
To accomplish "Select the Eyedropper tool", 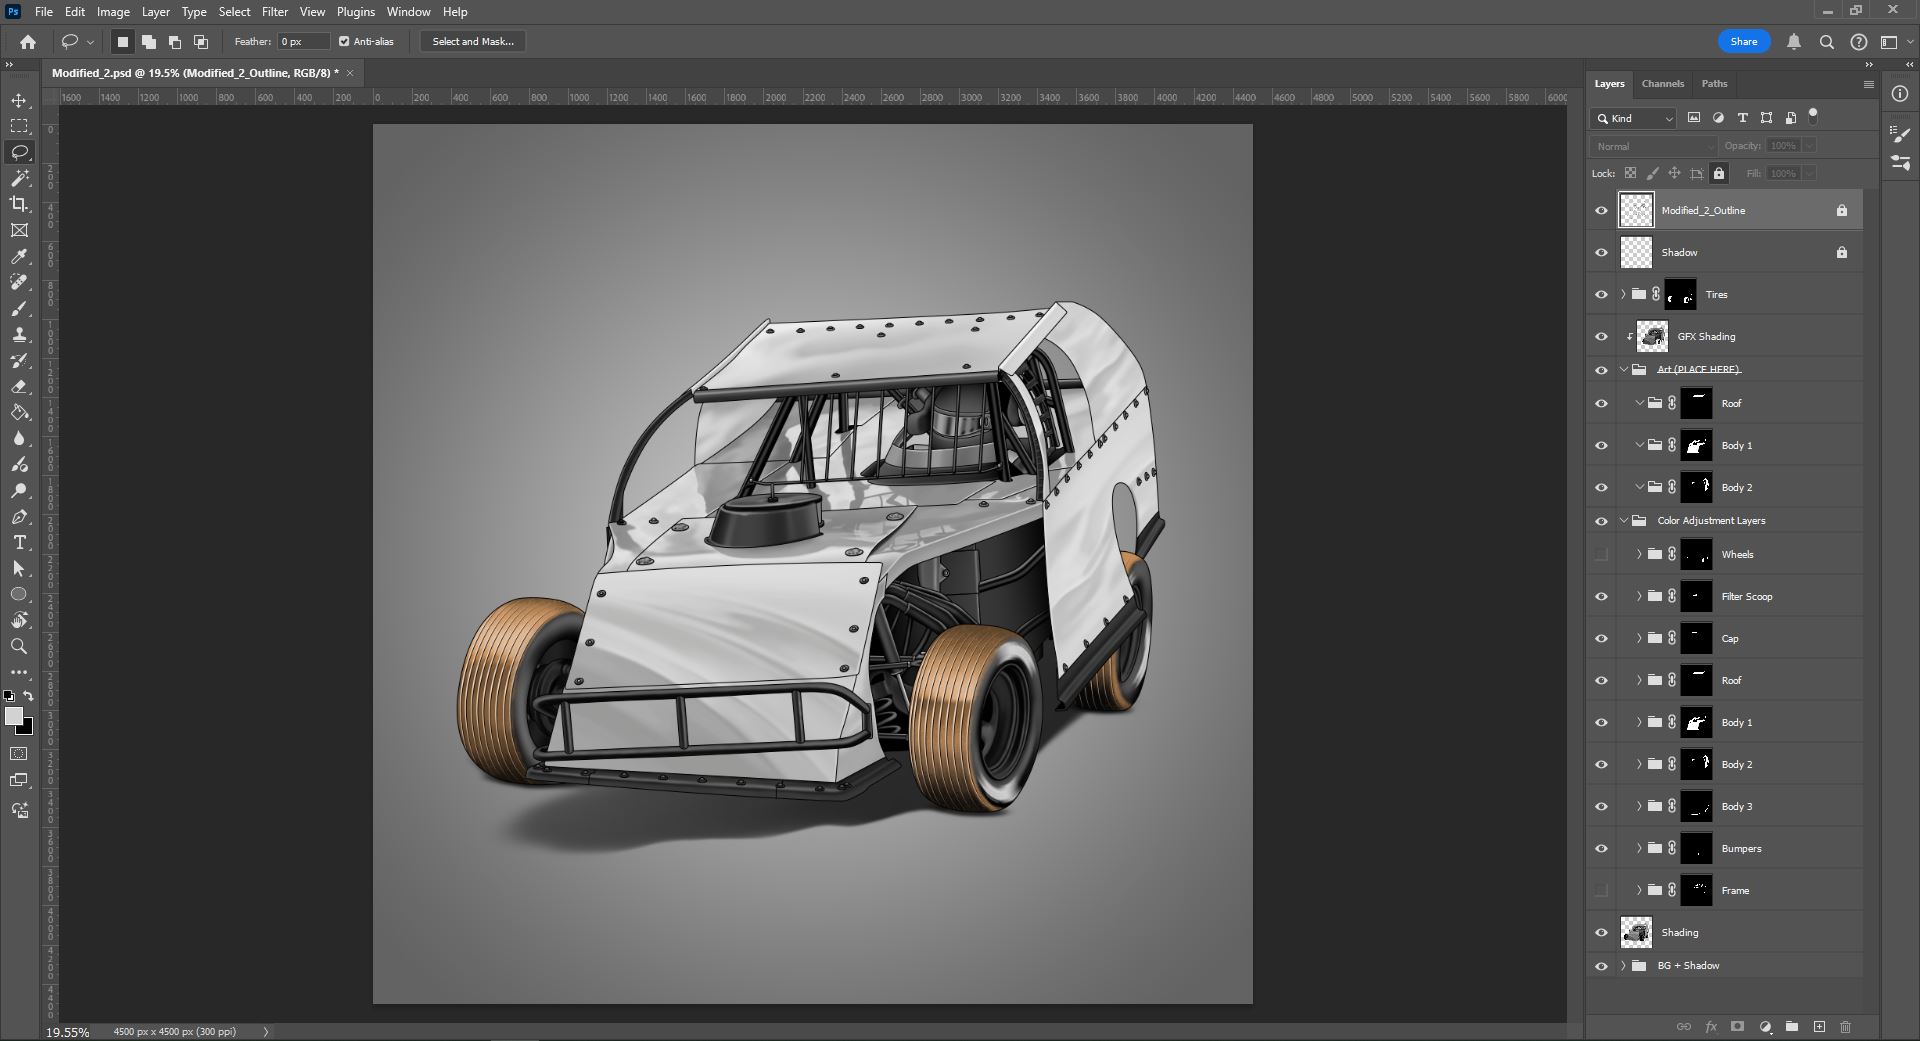I will (x=19, y=256).
